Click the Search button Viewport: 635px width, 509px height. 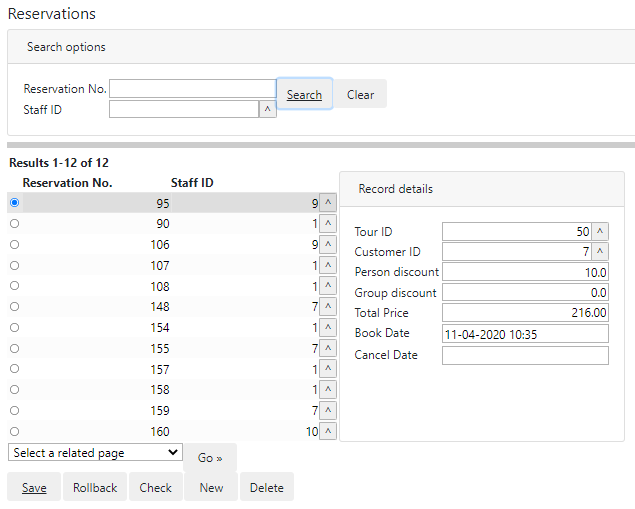click(305, 94)
